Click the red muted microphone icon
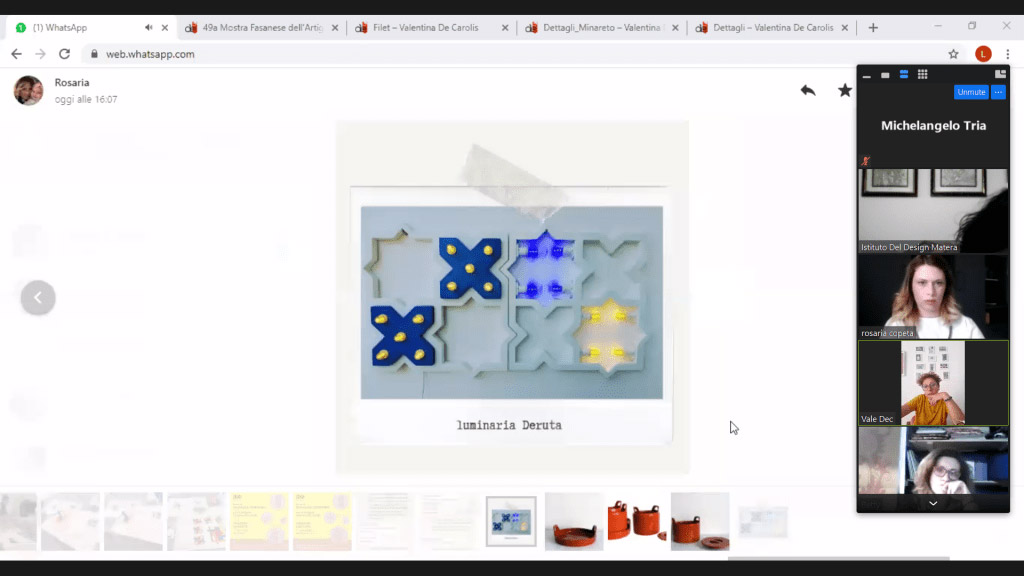 pyautogui.click(x=866, y=161)
